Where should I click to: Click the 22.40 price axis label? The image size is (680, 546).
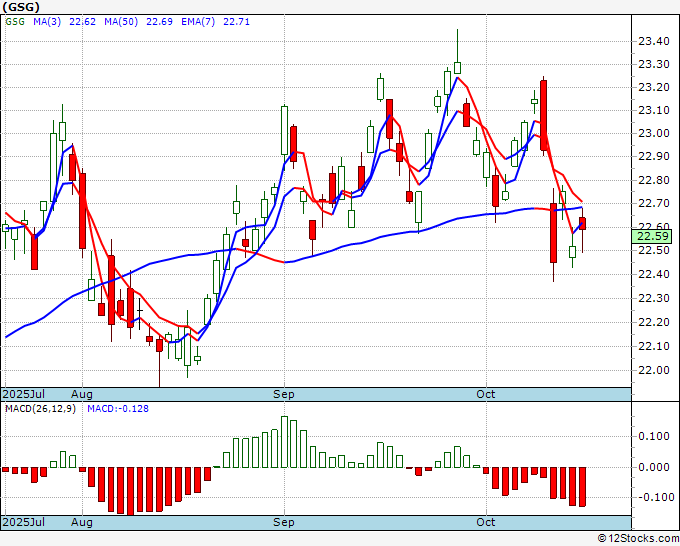click(654, 275)
